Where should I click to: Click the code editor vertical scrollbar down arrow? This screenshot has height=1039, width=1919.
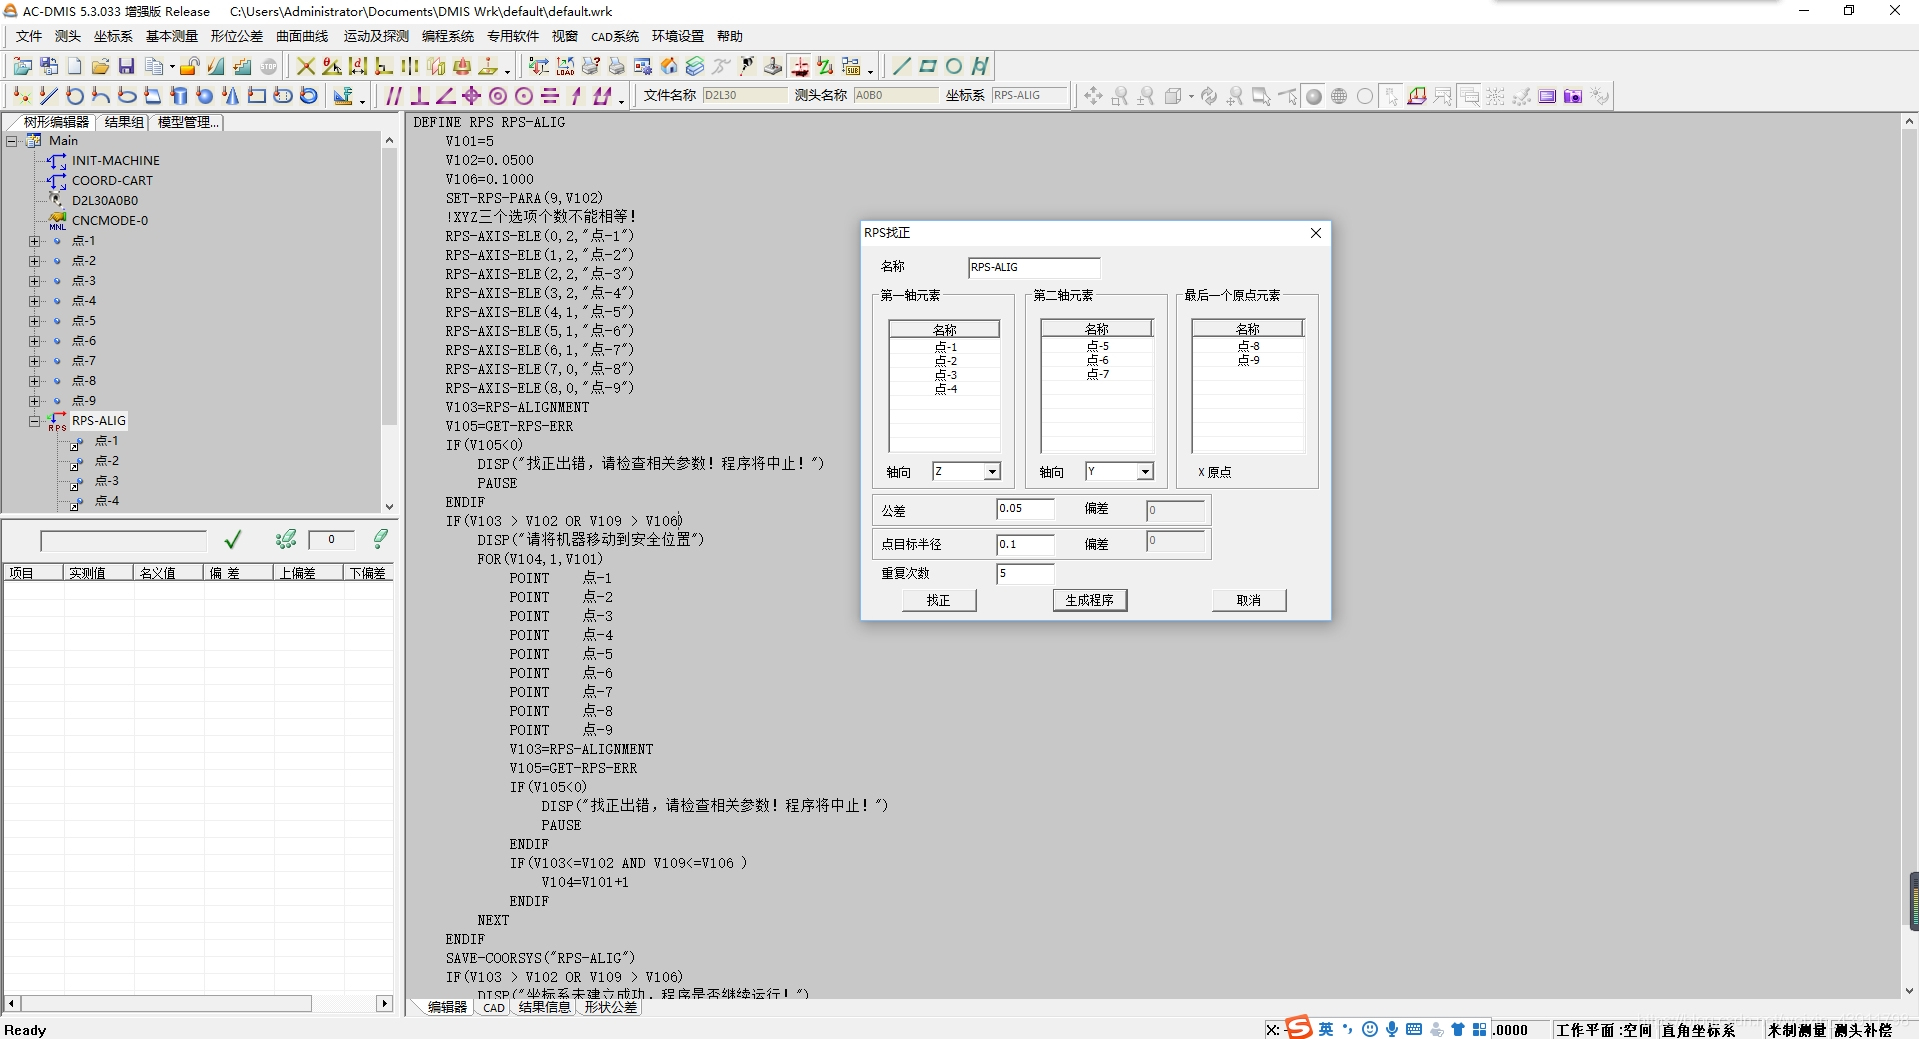click(x=1909, y=991)
